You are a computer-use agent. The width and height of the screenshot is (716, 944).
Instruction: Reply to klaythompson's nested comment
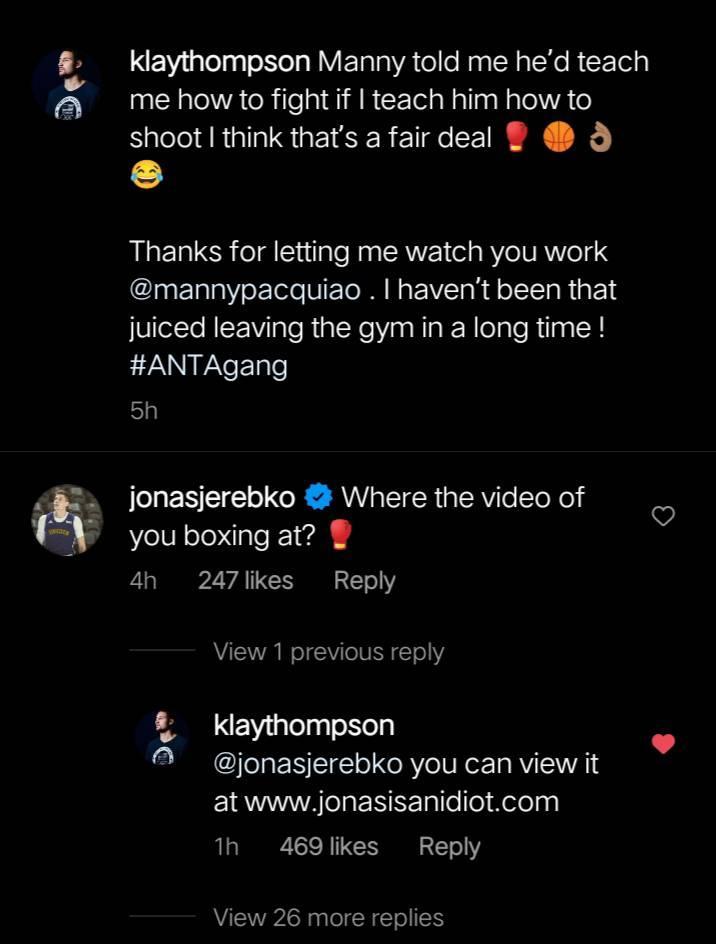tap(449, 847)
